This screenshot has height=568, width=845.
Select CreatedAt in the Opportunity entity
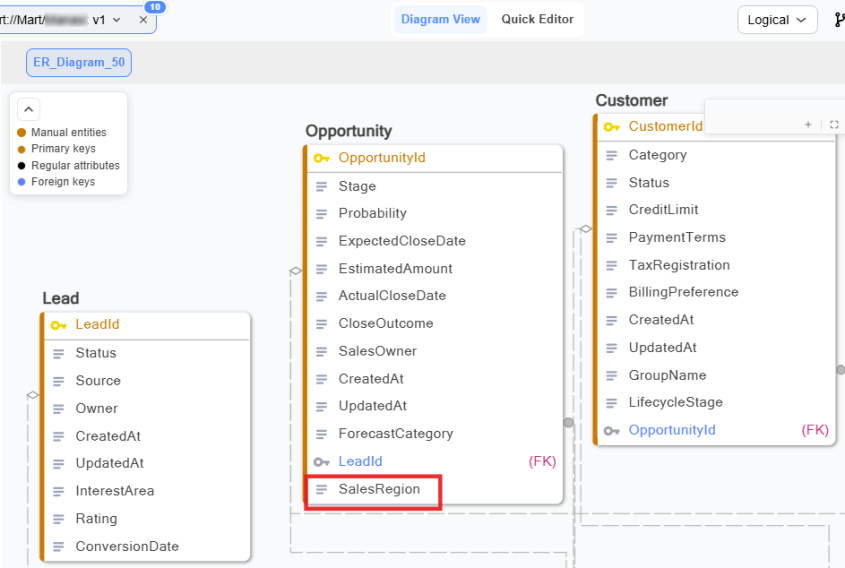click(x=371, y=379)
